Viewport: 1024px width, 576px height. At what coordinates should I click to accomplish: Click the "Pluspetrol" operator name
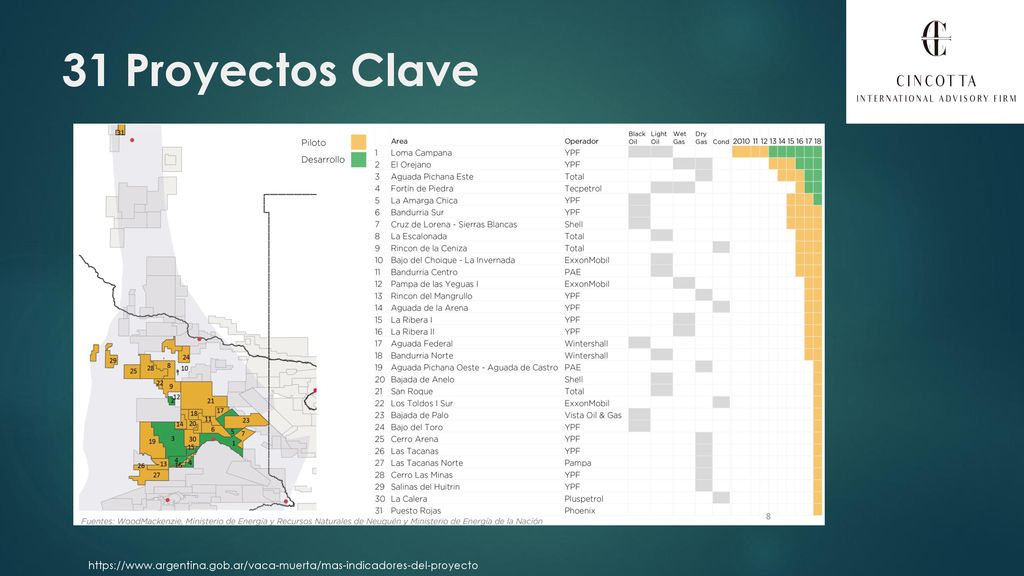(584, 499)
